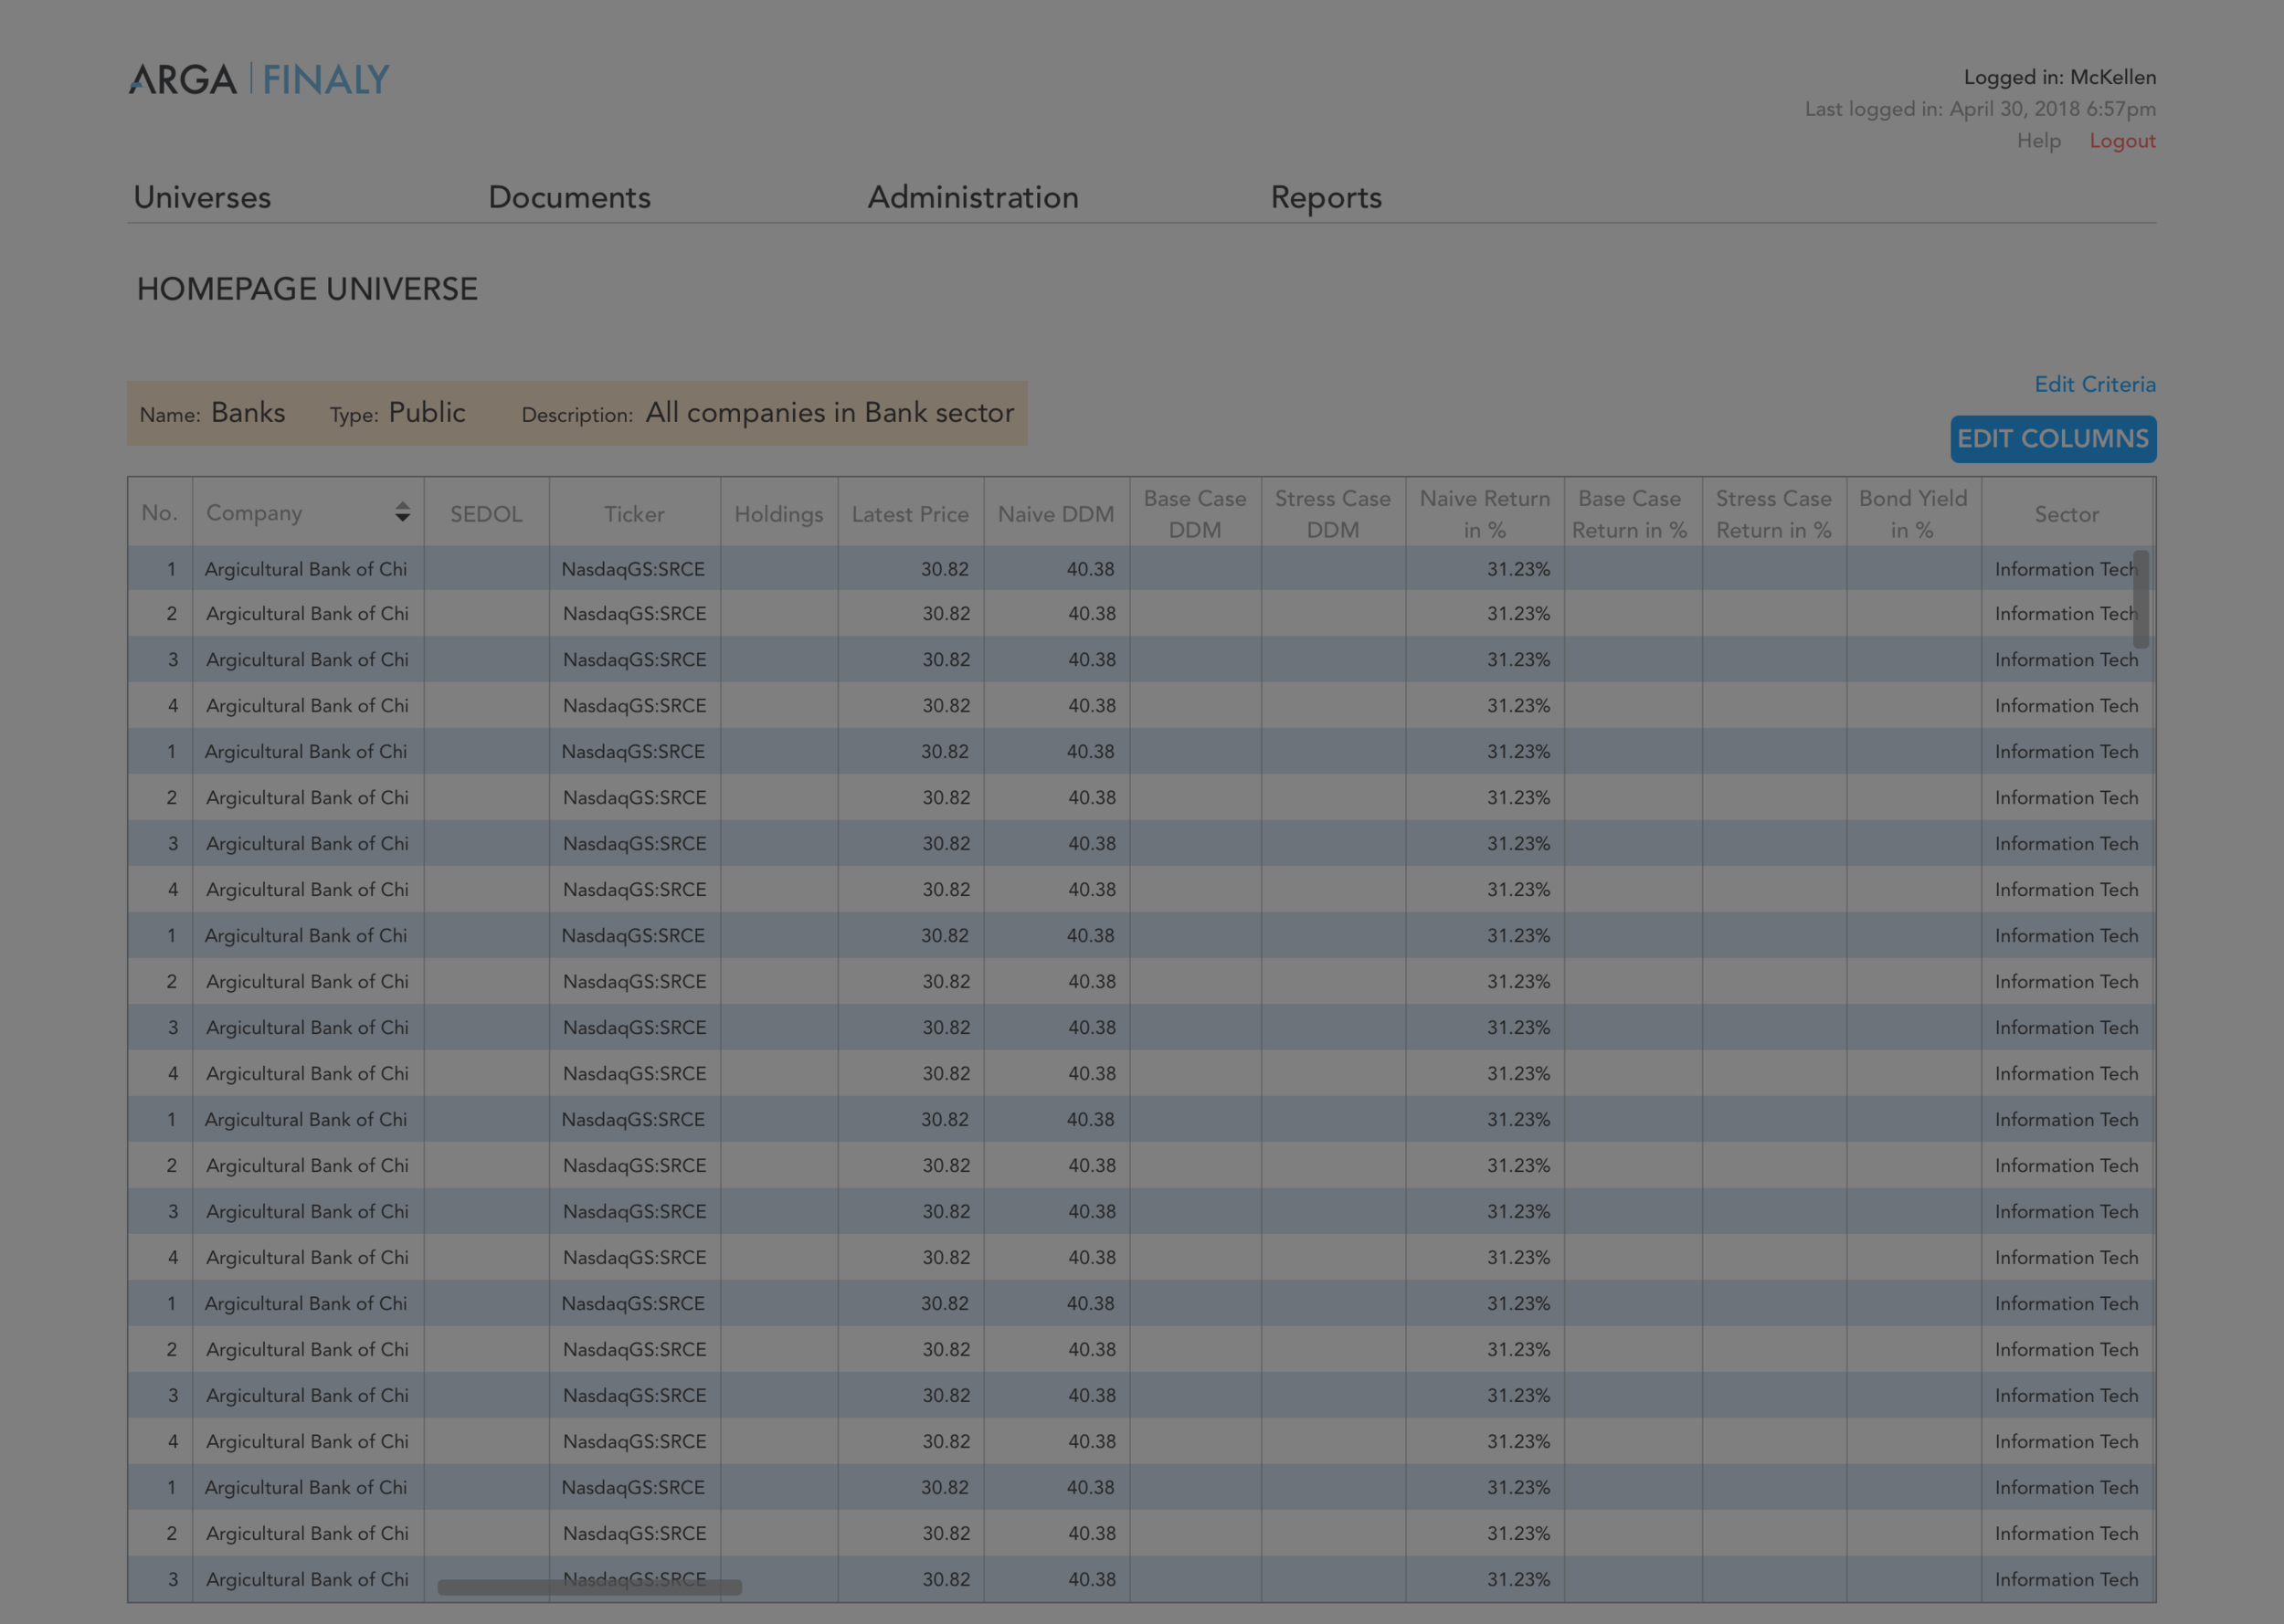Image resolution: width=2284 pixels, height=1624 pixels.
Task: Click the No. column header
Action: pos(160,513)
